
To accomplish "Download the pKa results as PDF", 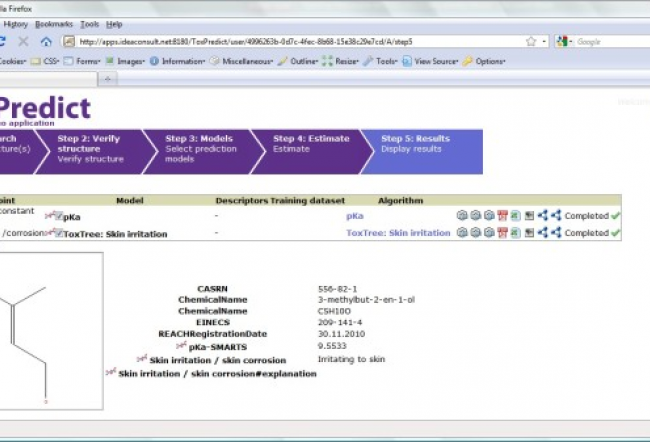I will pos(502,215).
